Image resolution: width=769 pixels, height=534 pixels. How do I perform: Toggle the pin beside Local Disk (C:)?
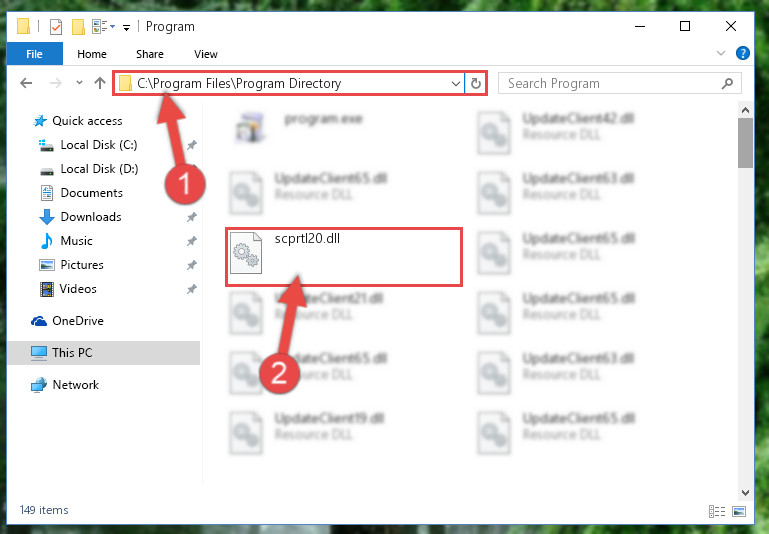pos(191,145)
